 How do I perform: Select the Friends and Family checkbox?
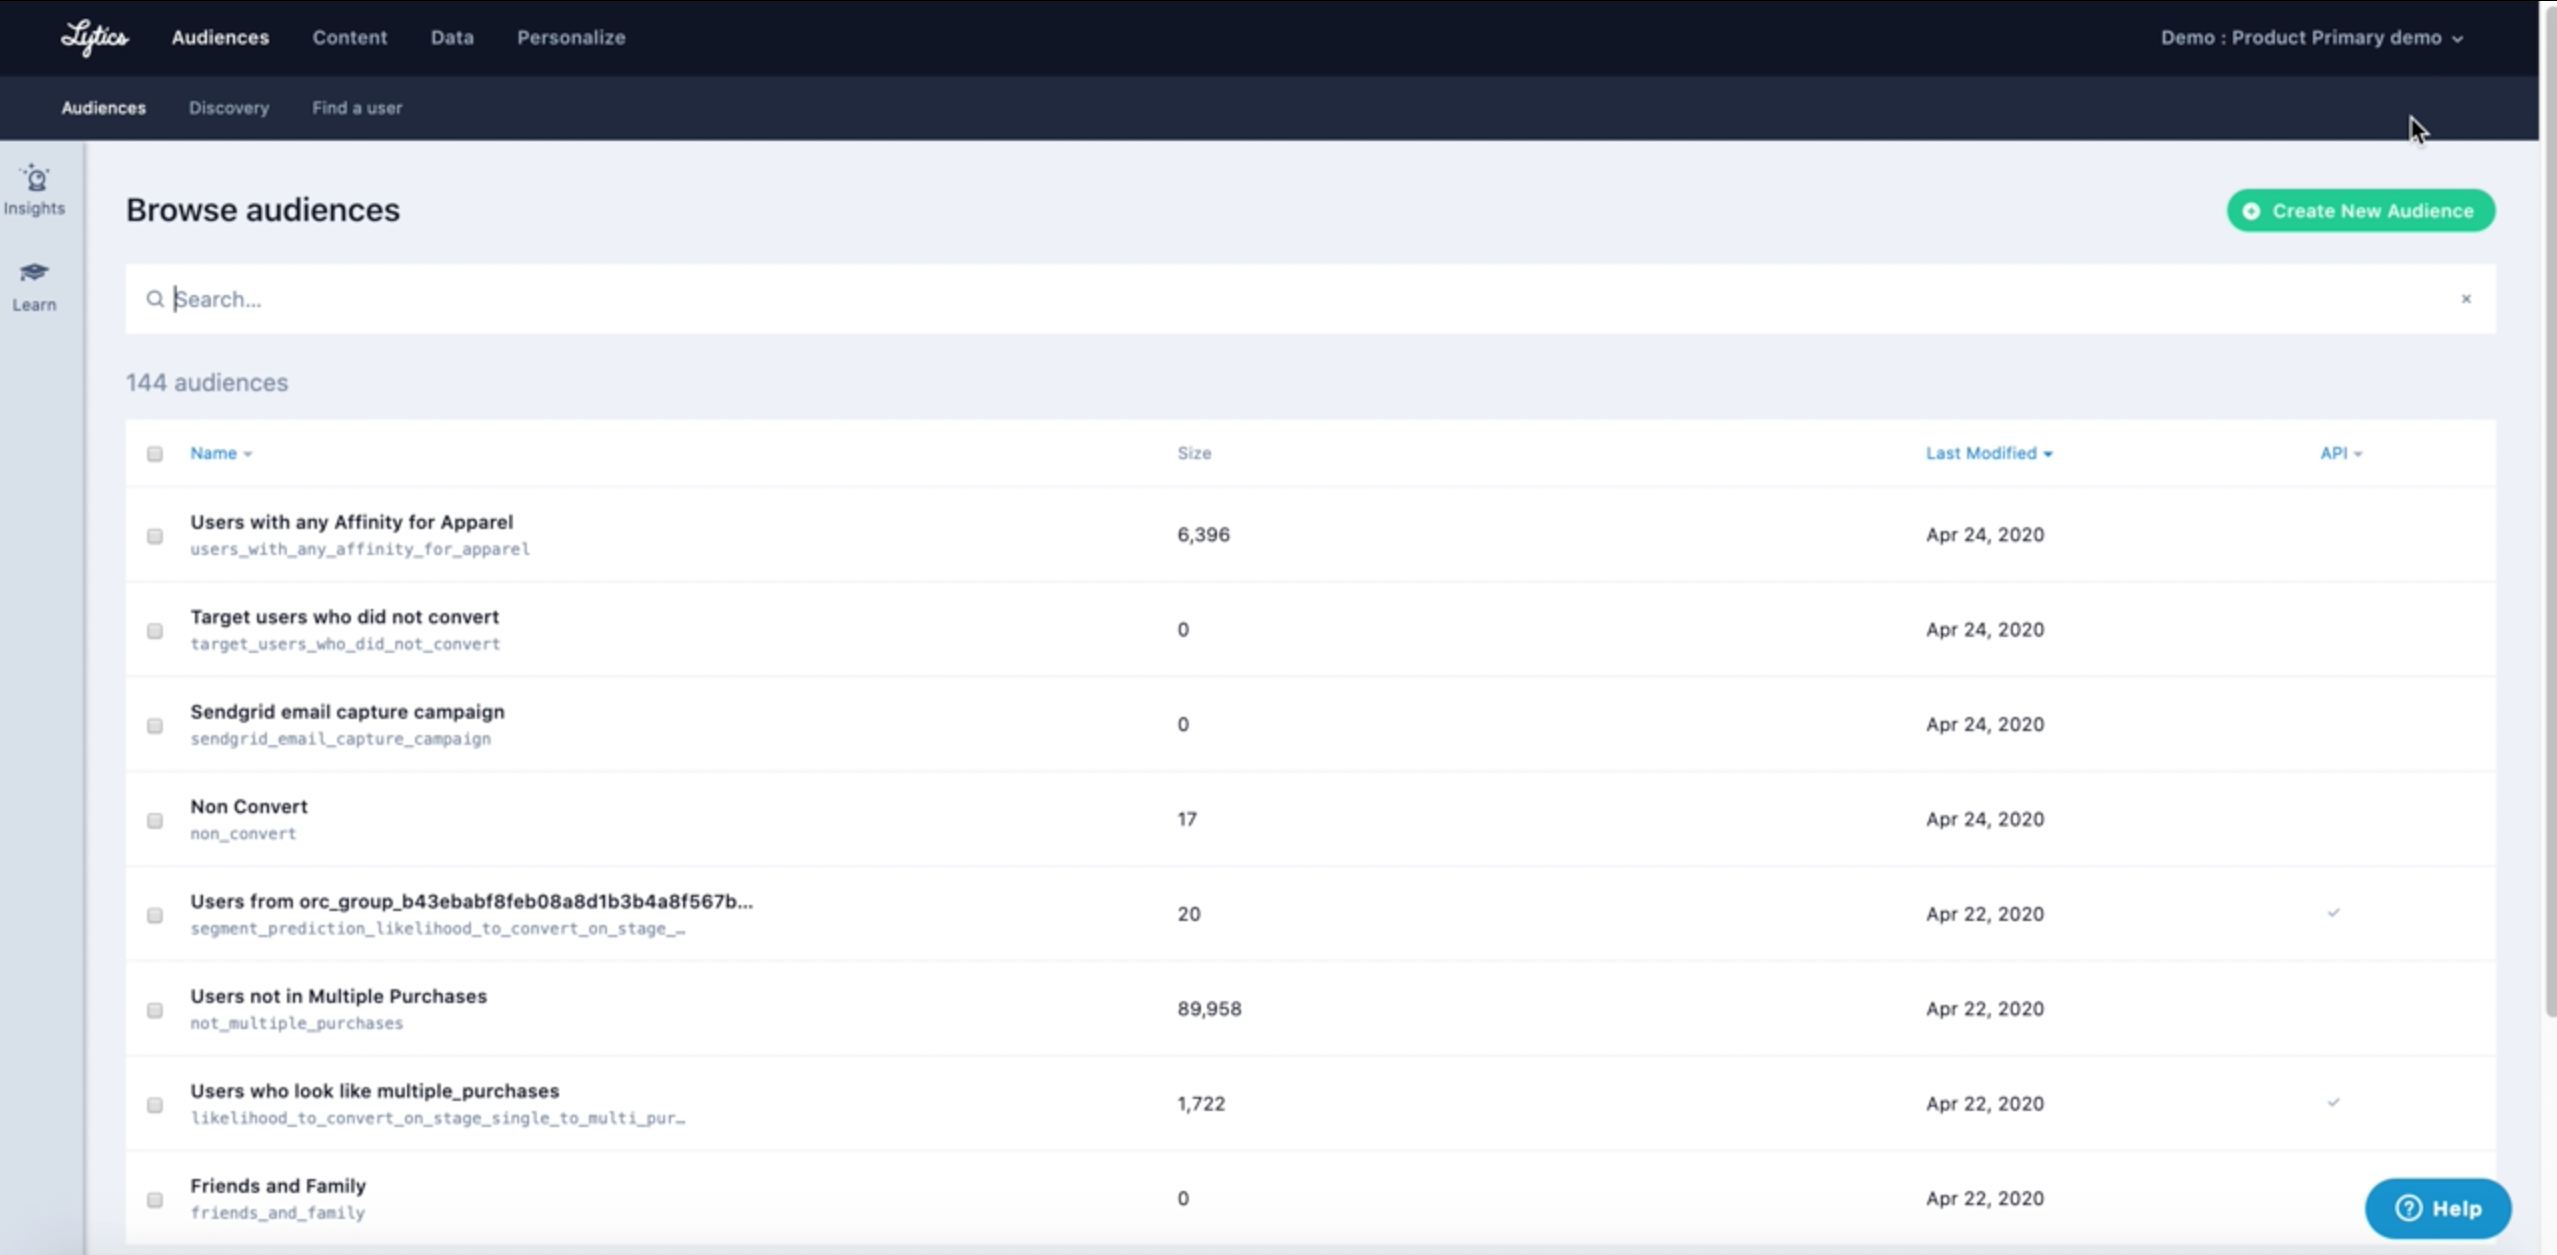pos(155,1199)
